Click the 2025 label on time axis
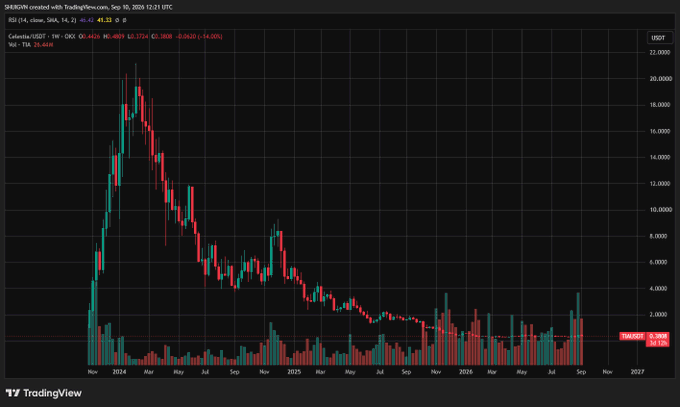The height and width of the screenshot is (407, 680). pos(294,372)
